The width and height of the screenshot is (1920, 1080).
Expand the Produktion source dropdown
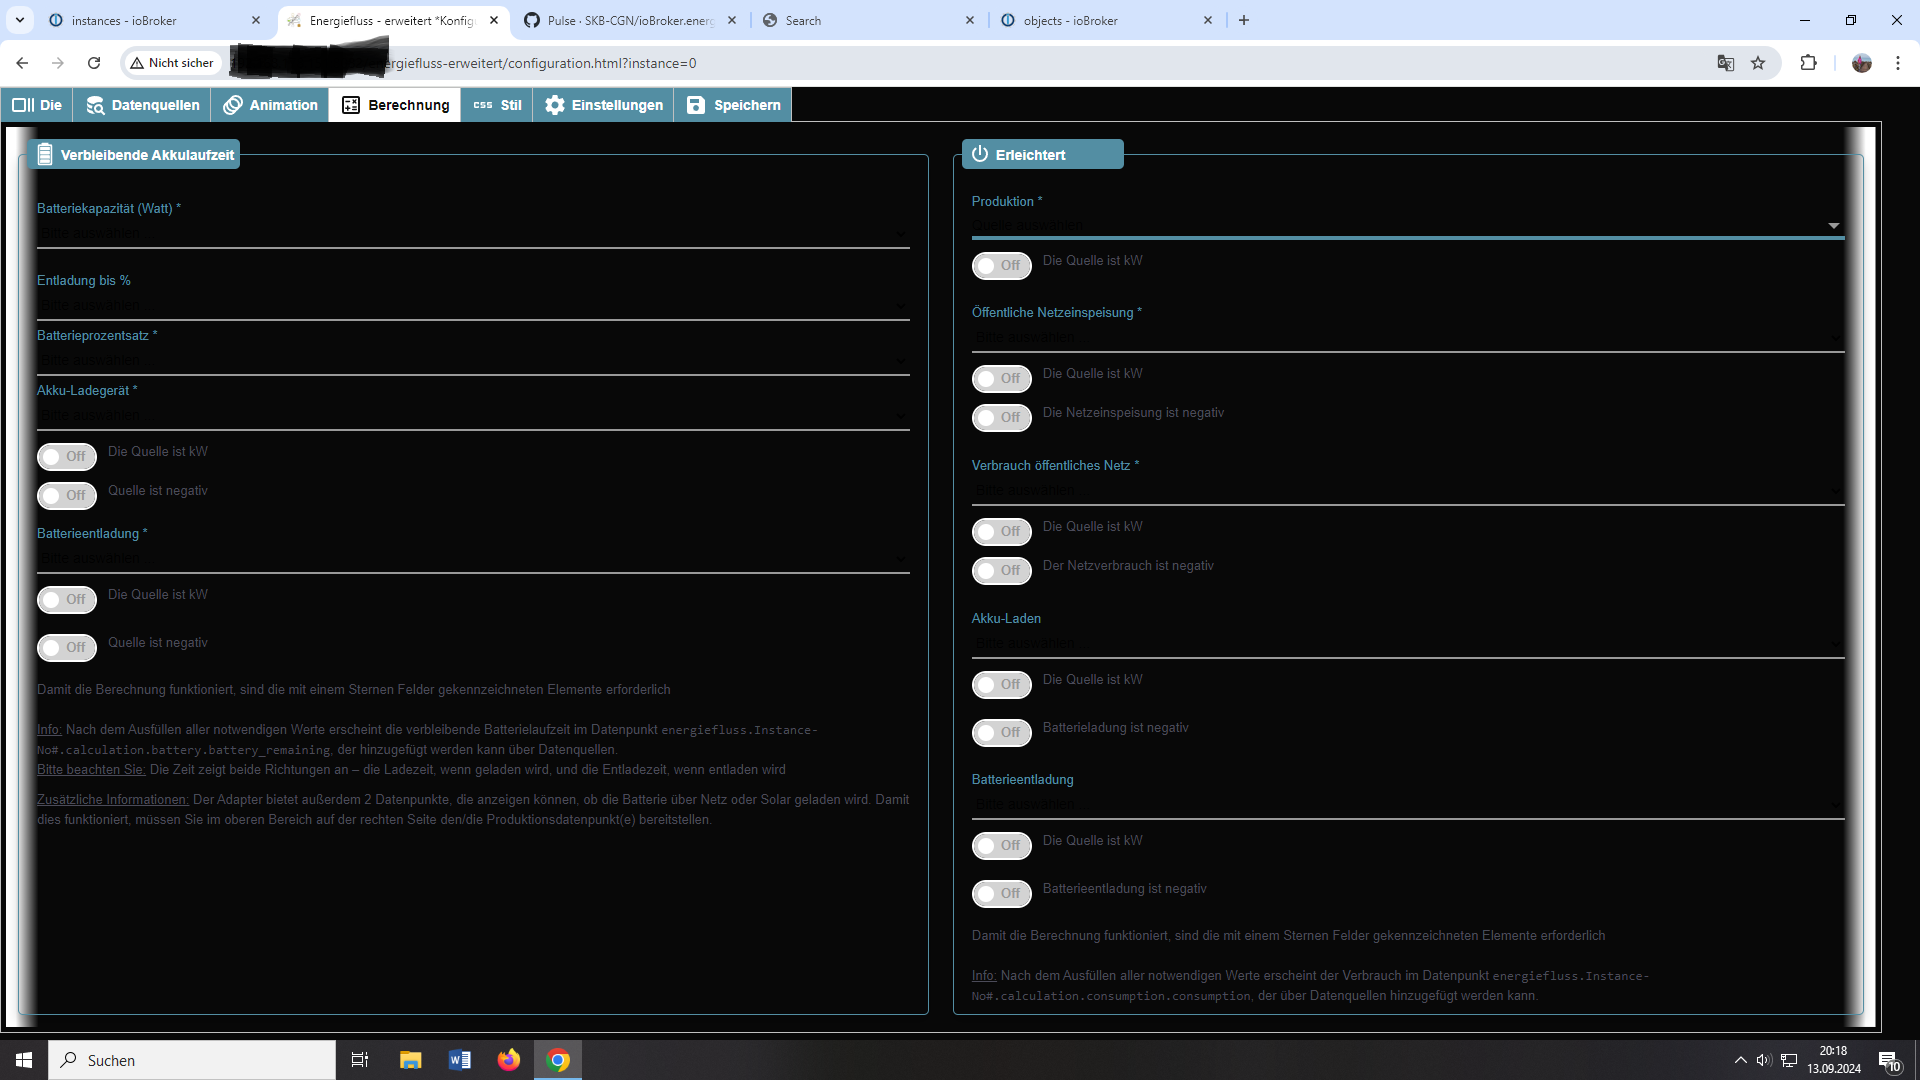click(1407, 226)
